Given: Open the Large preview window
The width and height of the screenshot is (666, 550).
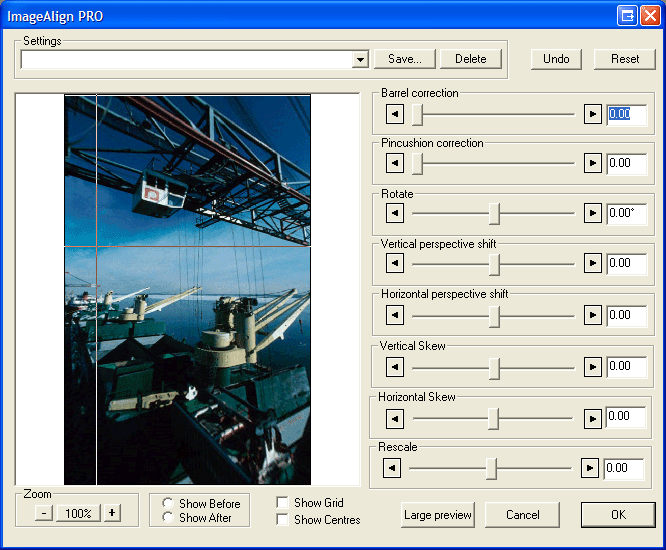Looking at the screenshot, I should [438, 515].
